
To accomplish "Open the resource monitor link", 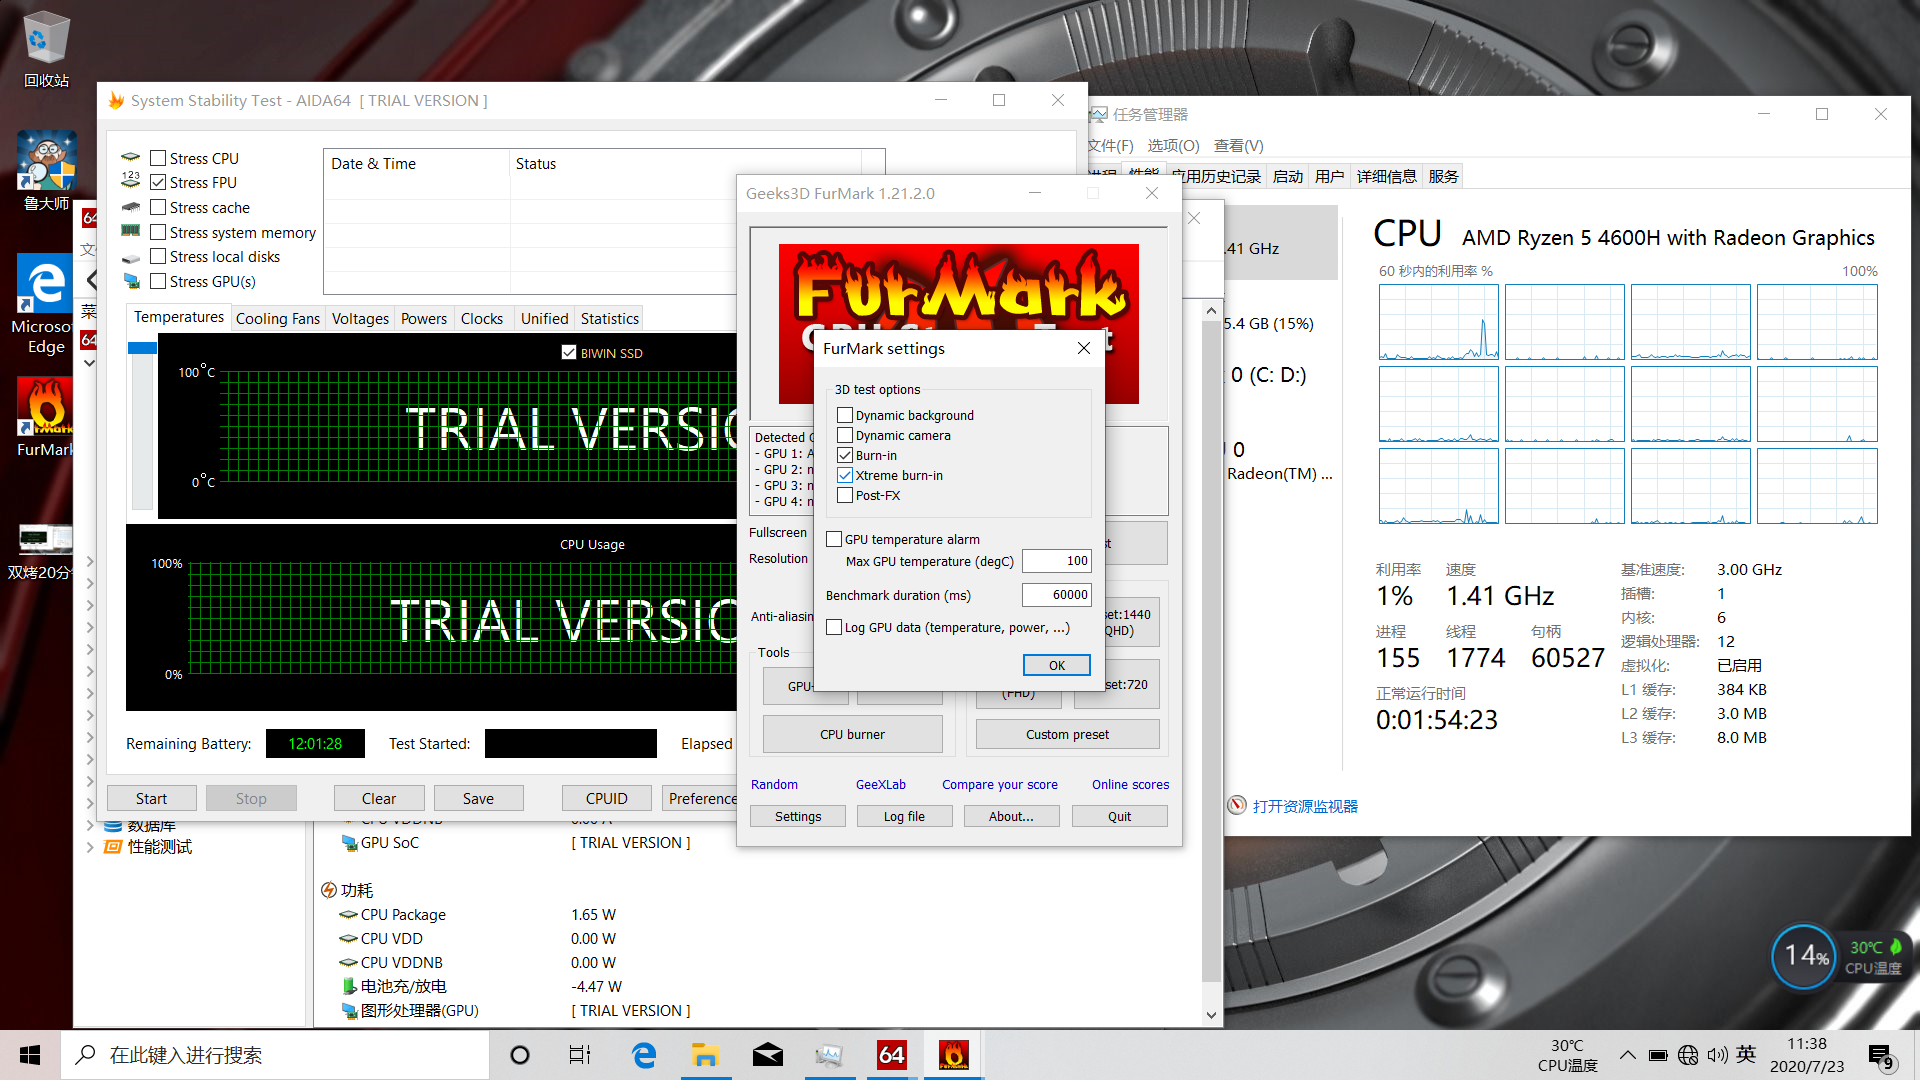I will (x=1305, y=806).
